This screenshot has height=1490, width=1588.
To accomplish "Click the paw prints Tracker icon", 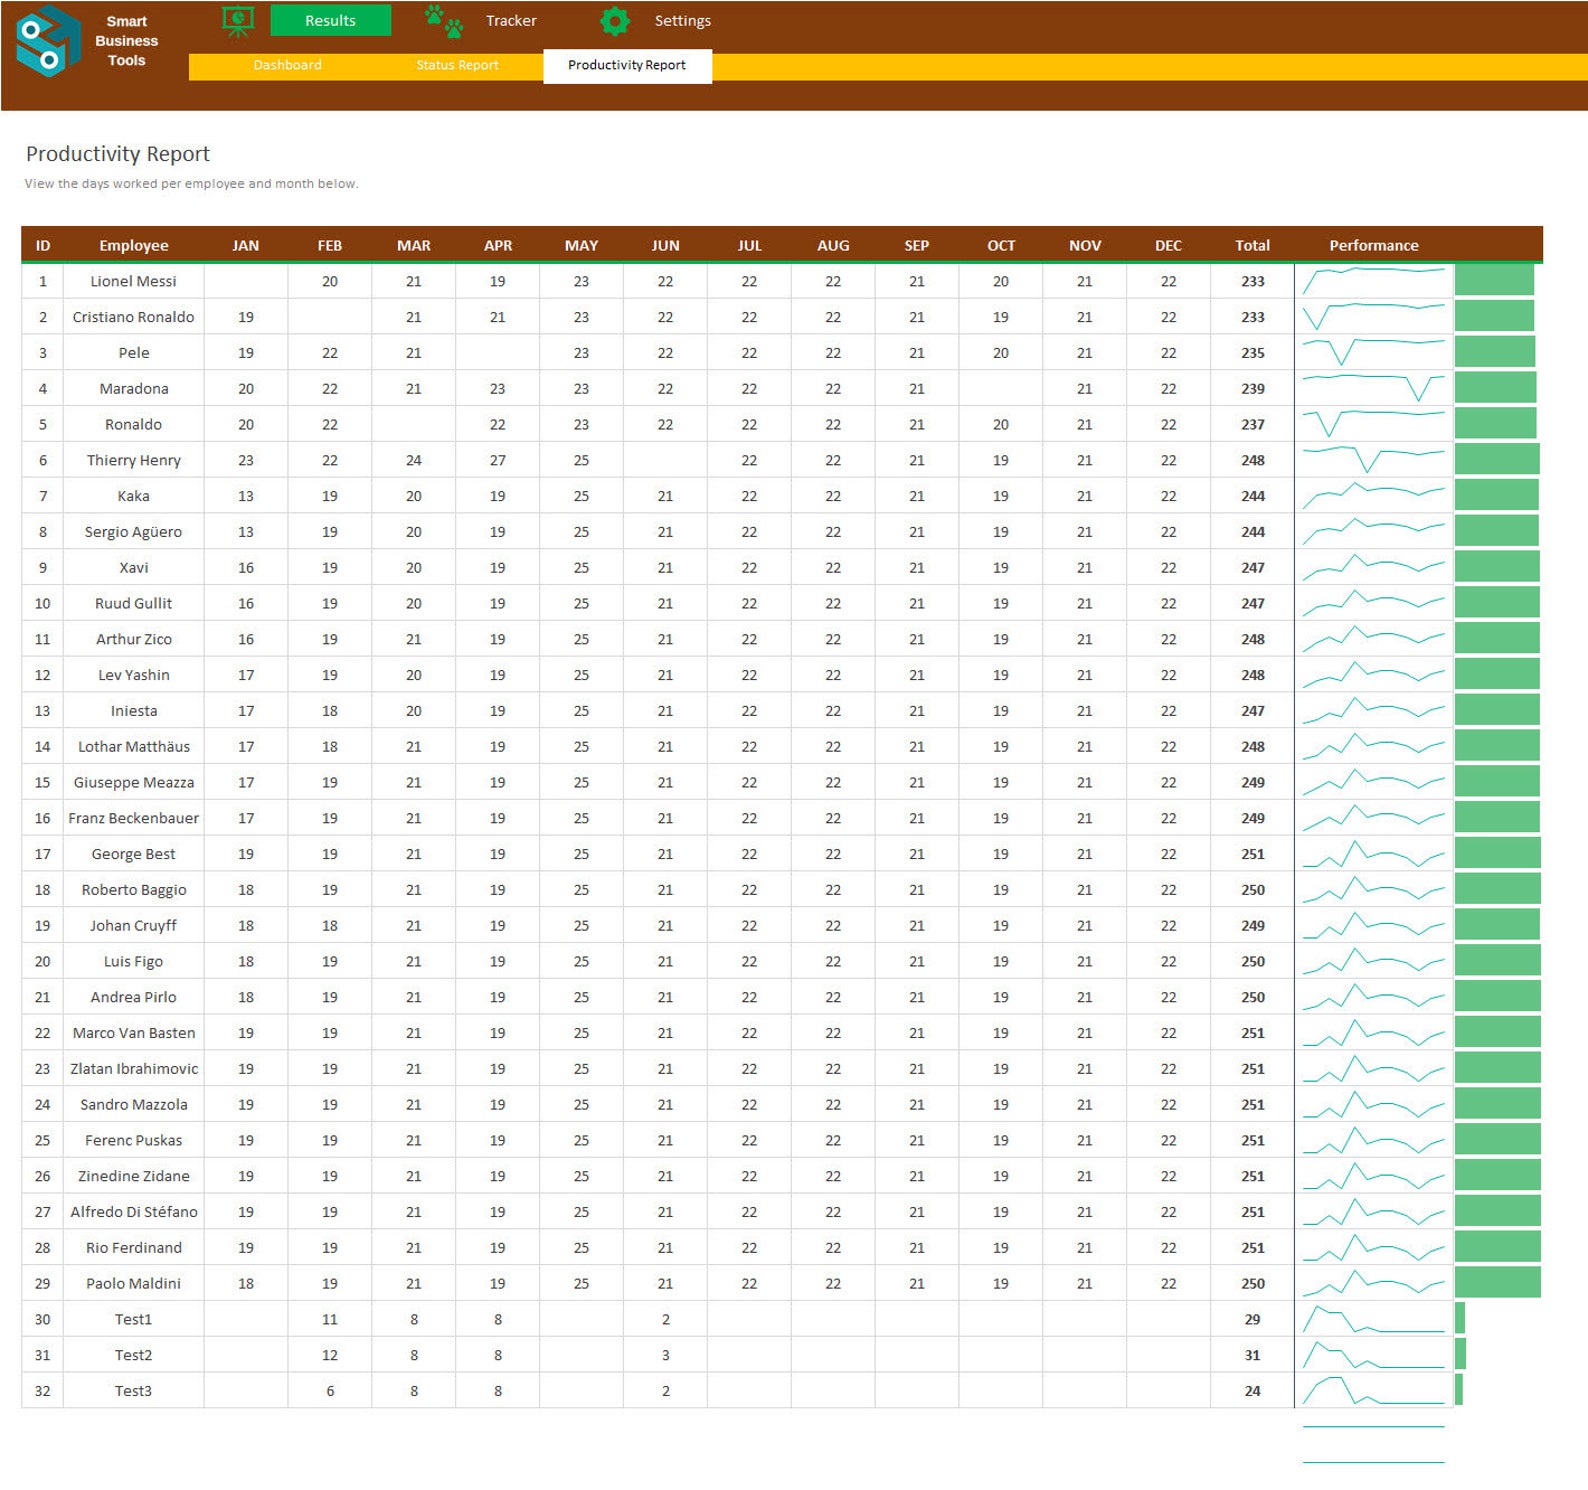I will (443, 21).
